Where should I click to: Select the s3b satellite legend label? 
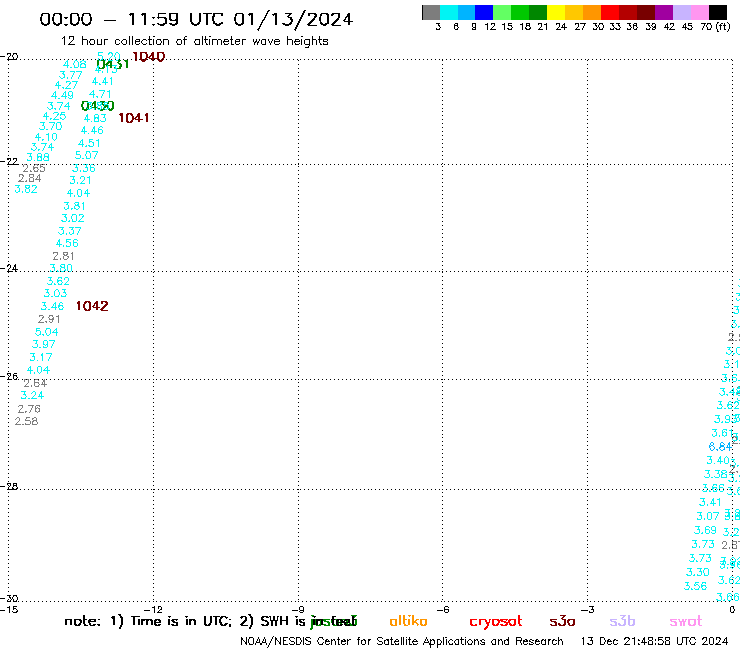tap(622, 621)
